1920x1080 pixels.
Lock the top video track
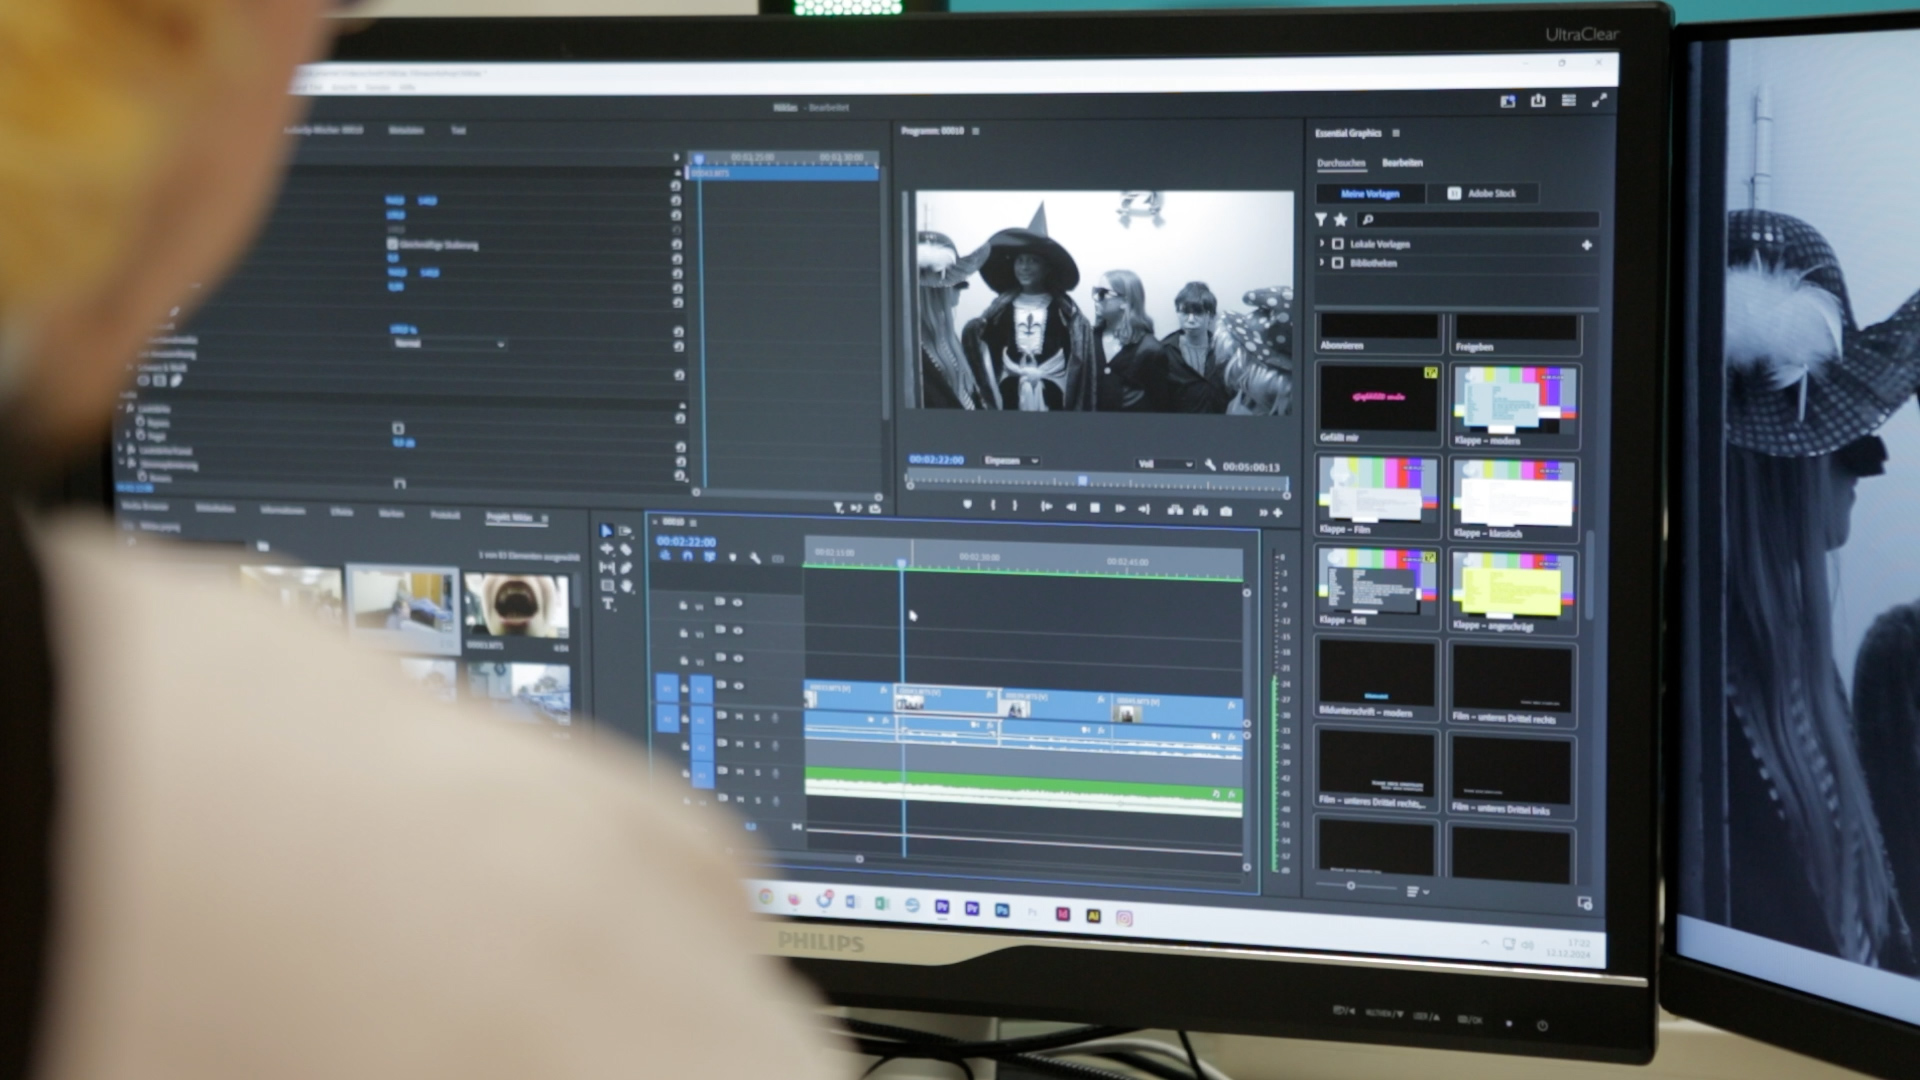tap(684, 606)
